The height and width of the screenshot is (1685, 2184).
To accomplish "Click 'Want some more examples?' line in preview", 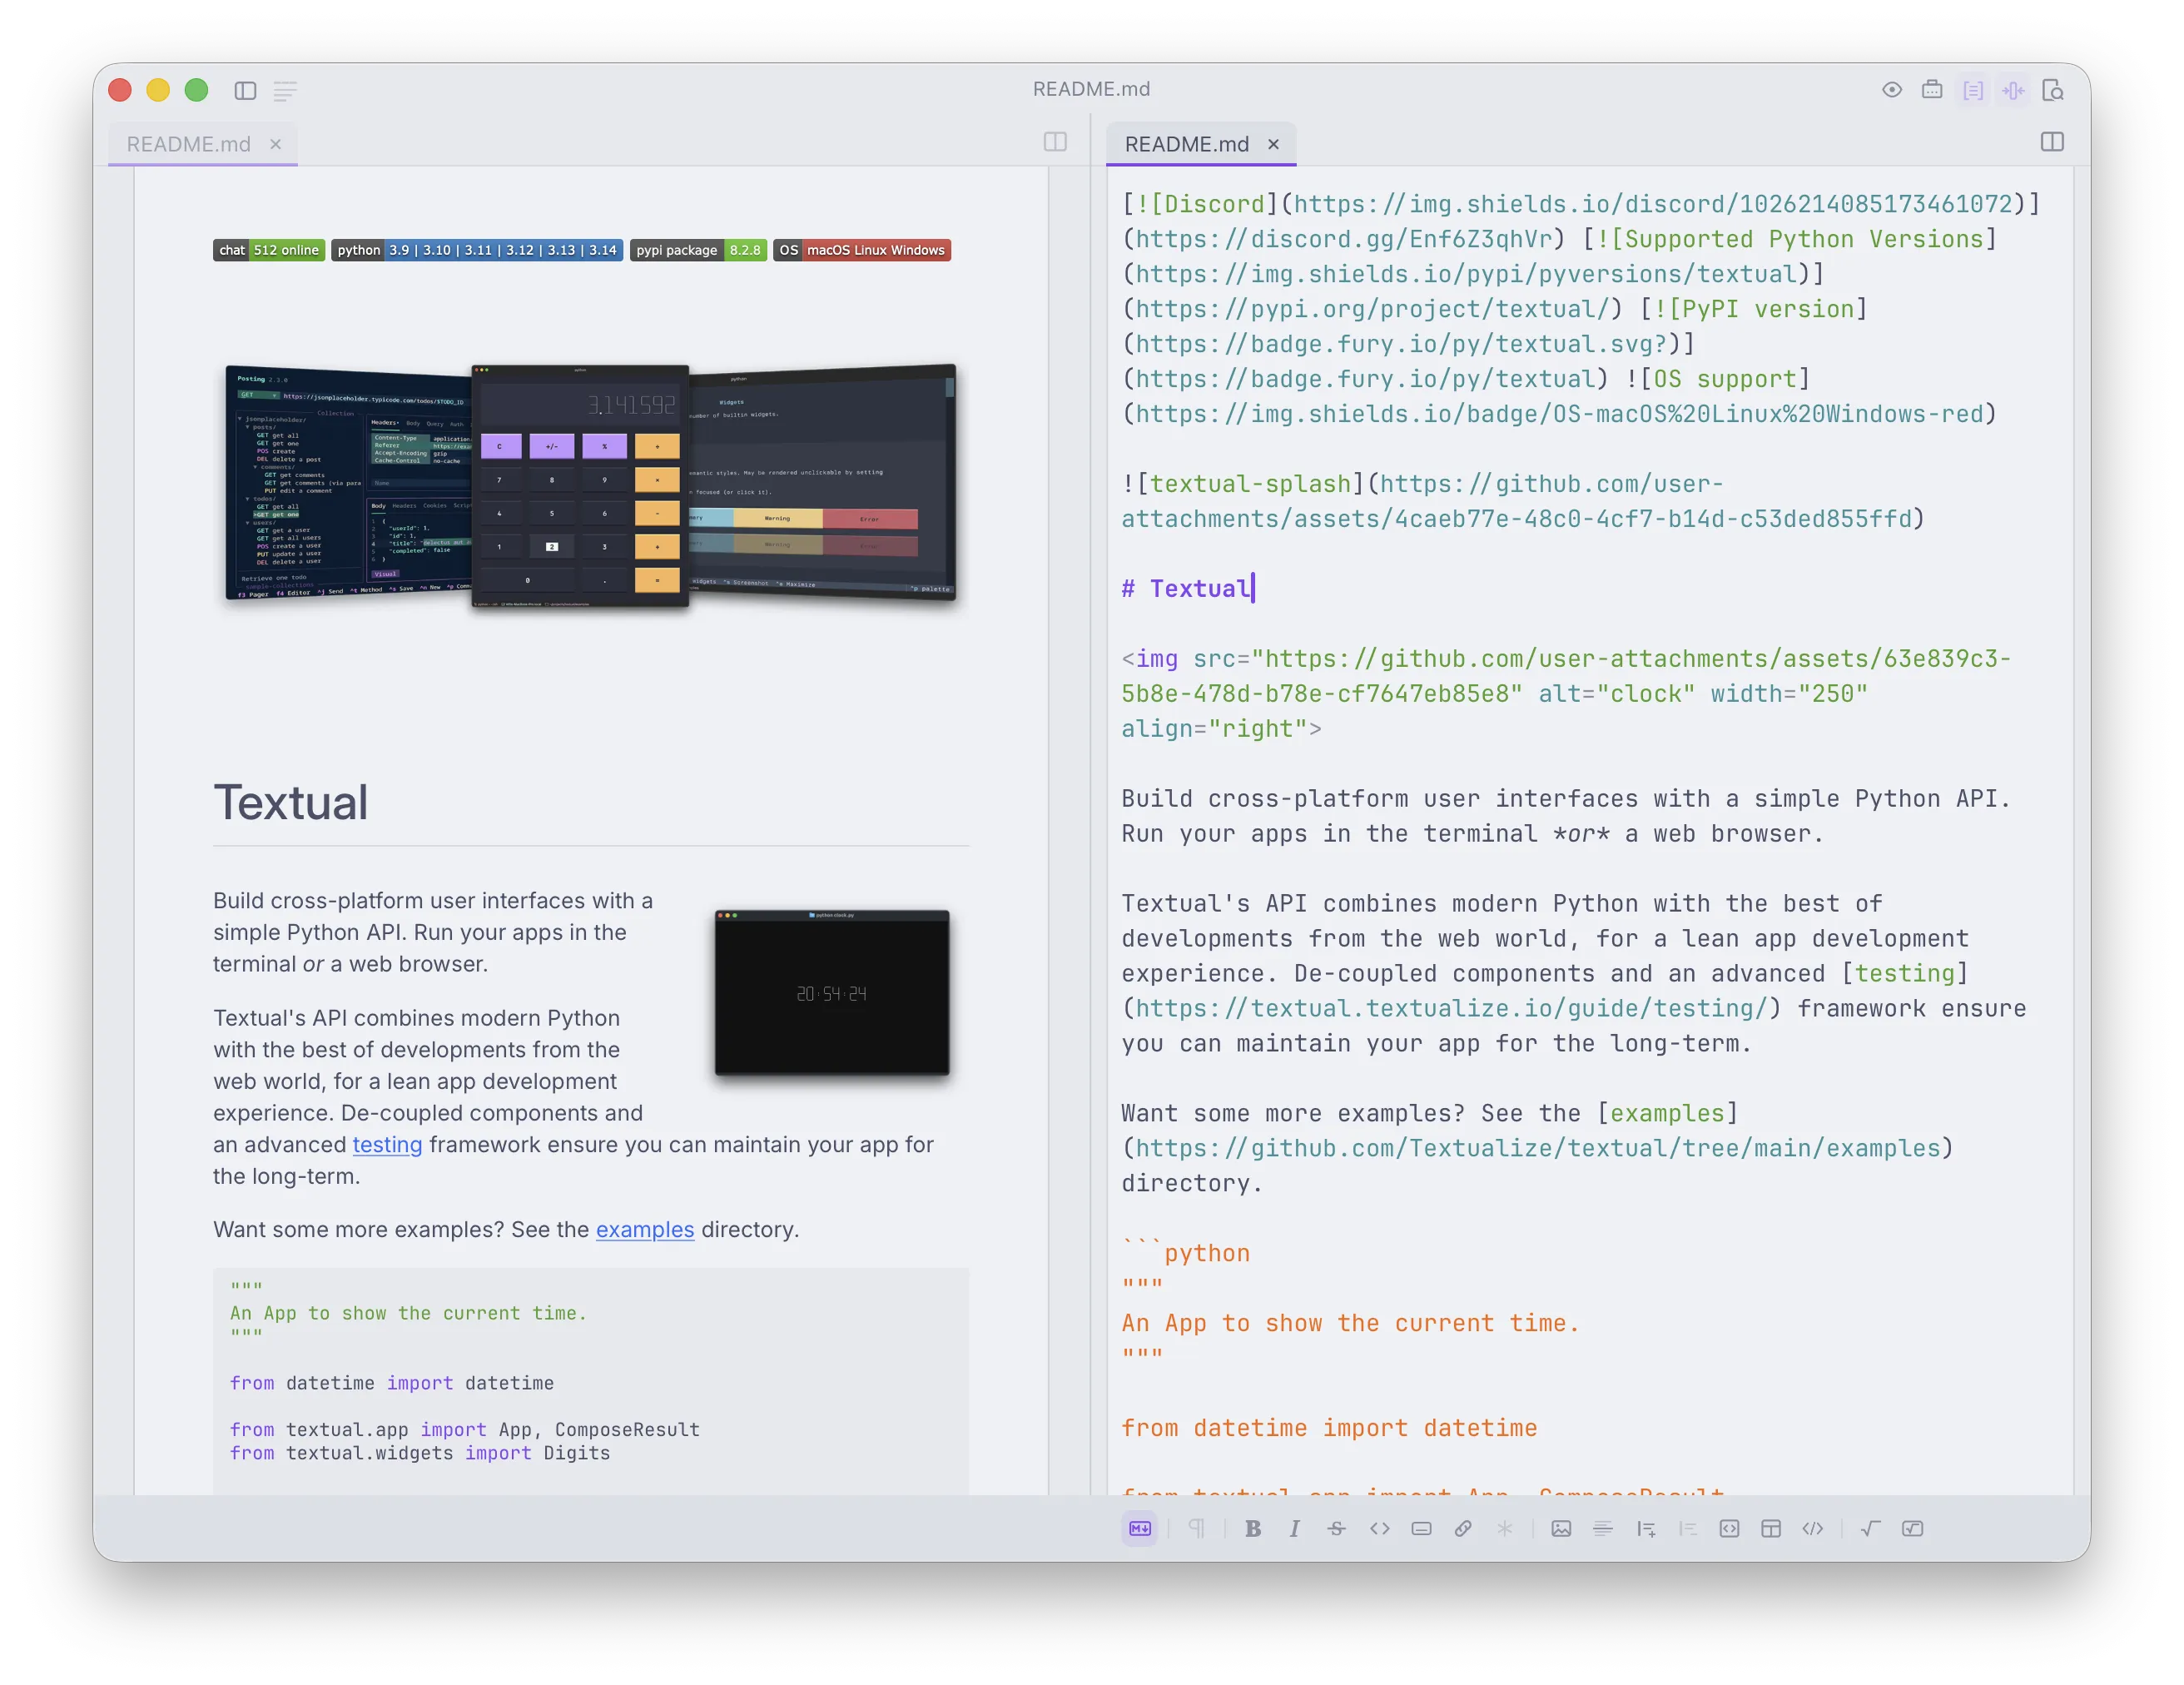I will 506,1229.
